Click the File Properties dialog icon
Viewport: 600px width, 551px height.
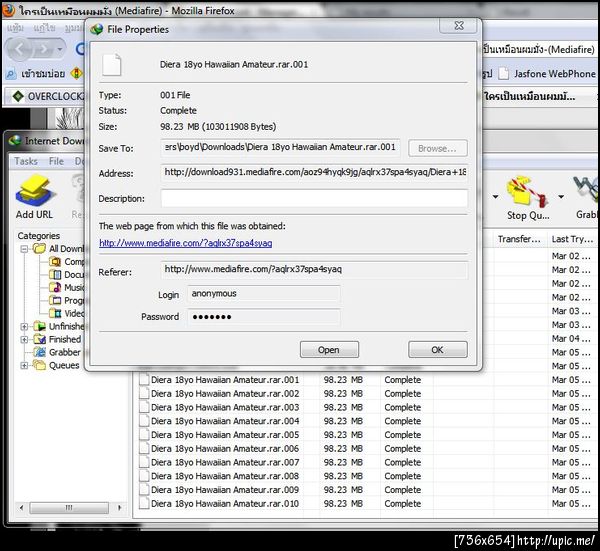coord(97,29)
